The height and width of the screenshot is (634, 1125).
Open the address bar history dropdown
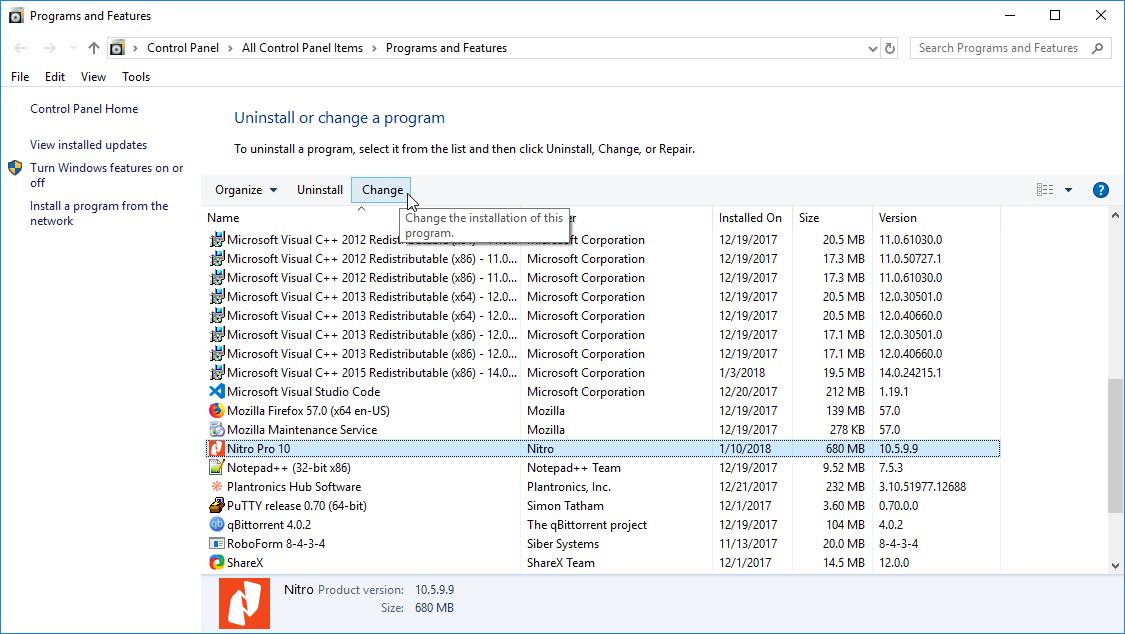[x=872, y=49]
